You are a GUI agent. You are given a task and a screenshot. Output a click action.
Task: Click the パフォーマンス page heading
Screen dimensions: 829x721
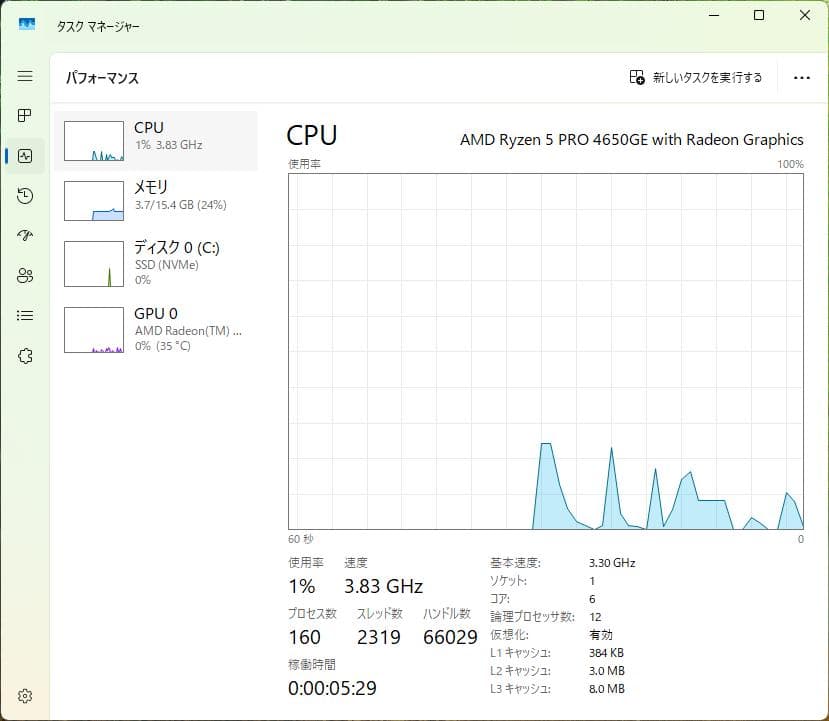(101, 77)
